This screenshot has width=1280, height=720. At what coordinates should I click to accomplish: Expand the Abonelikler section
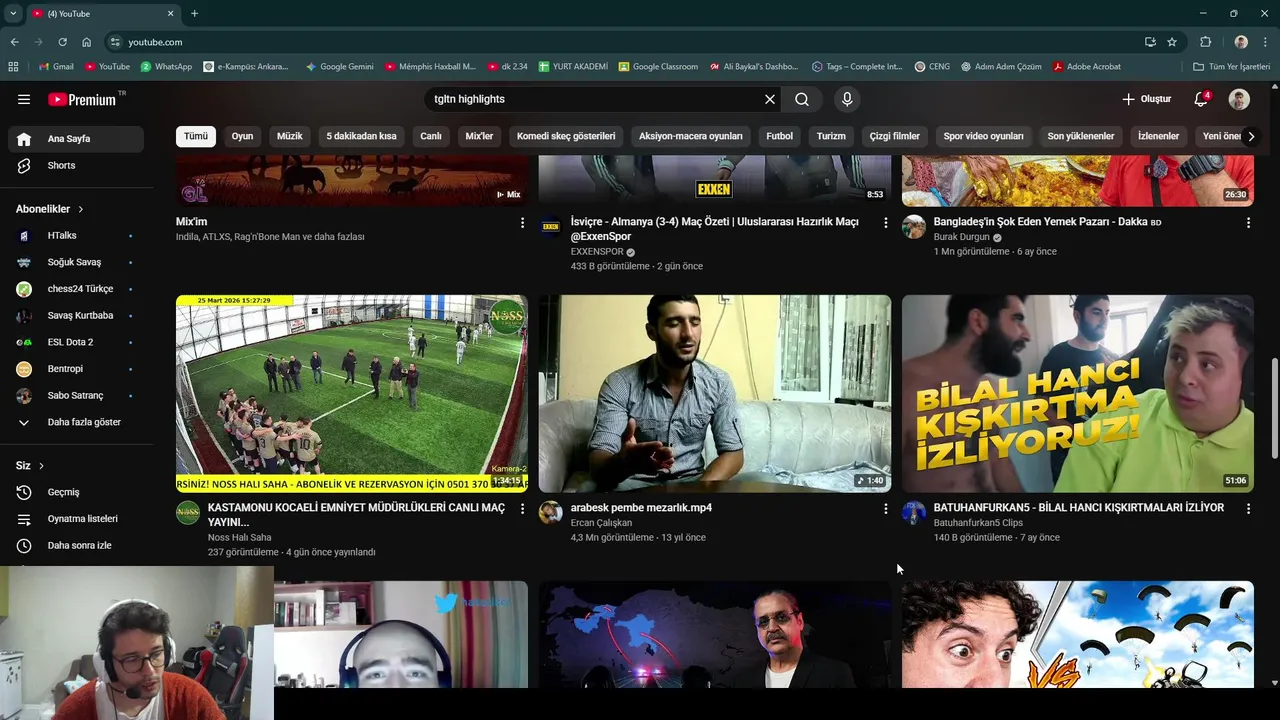(50, 209)
